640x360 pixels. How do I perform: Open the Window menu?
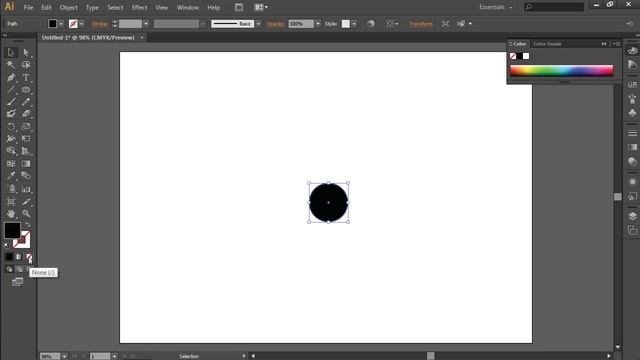[x=188, y=7]
